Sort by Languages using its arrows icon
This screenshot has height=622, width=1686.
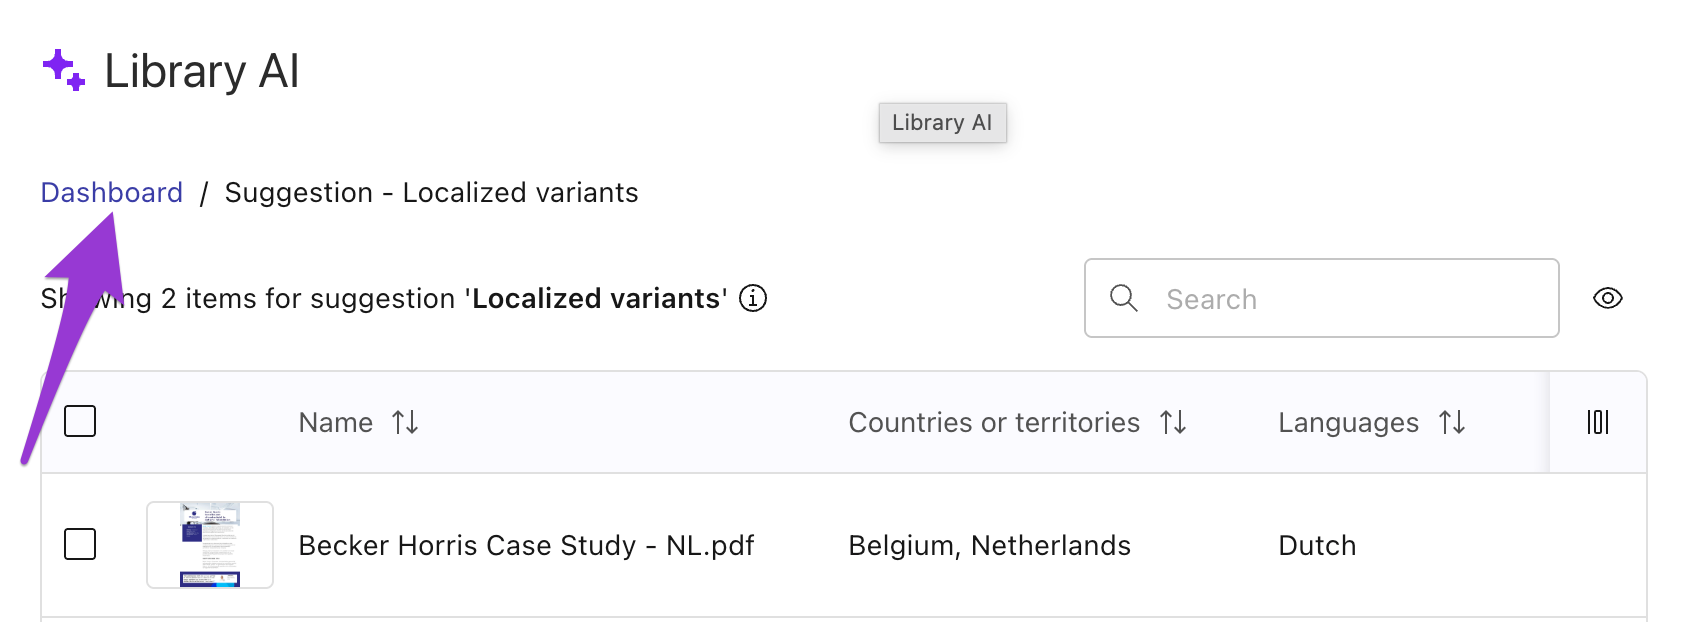tap(1452, 422)
